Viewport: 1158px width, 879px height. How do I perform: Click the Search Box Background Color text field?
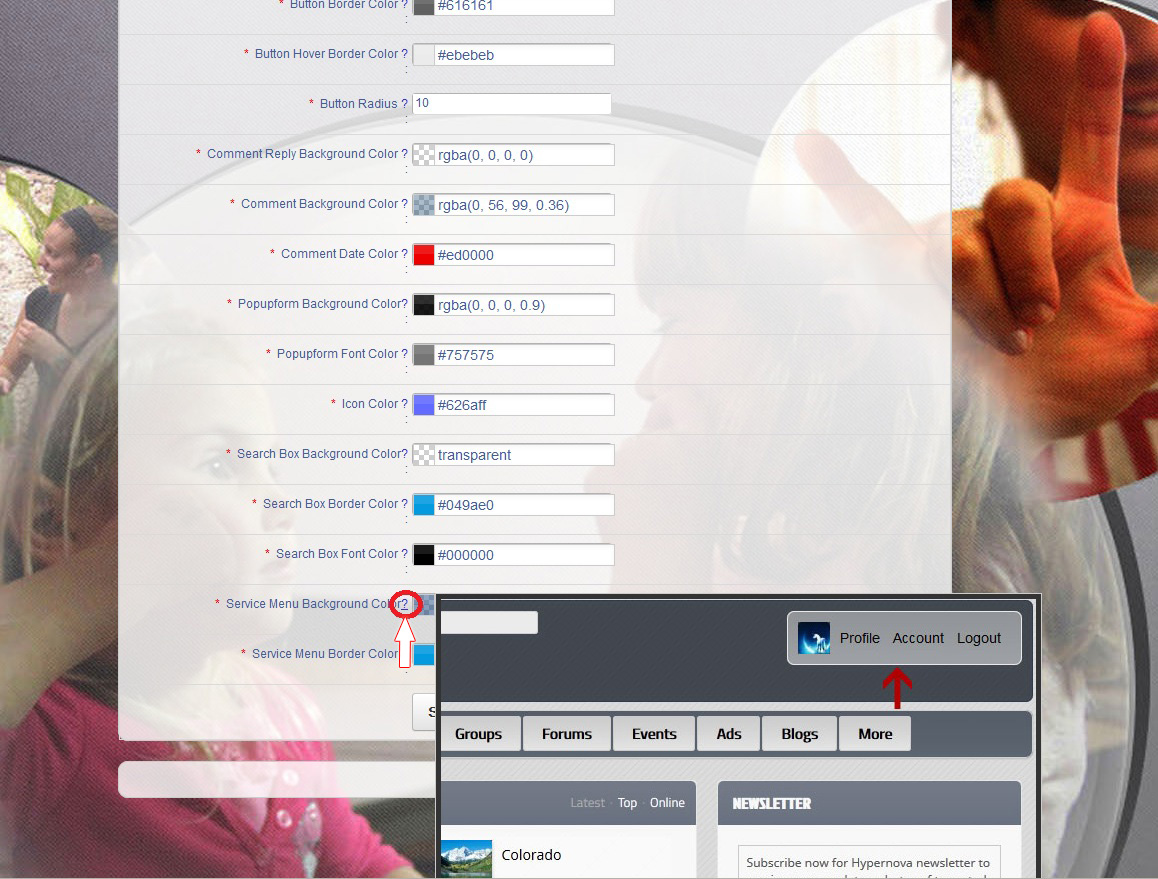(524, 455)
